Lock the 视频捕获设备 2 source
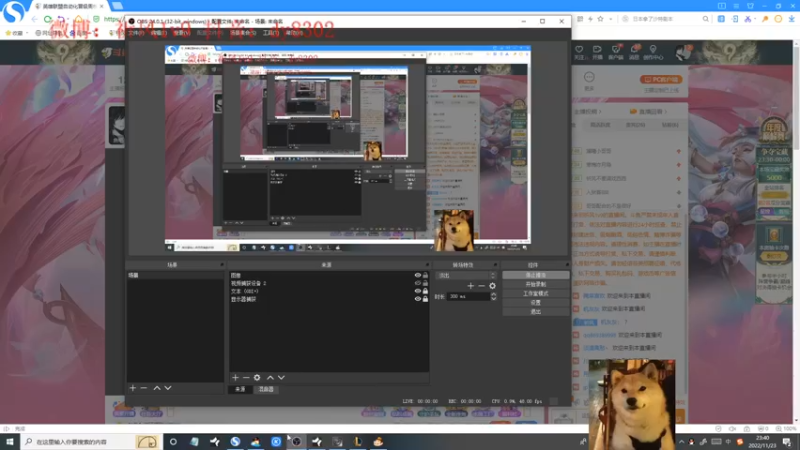Viewport: 800px width, 450px height. 425,283
